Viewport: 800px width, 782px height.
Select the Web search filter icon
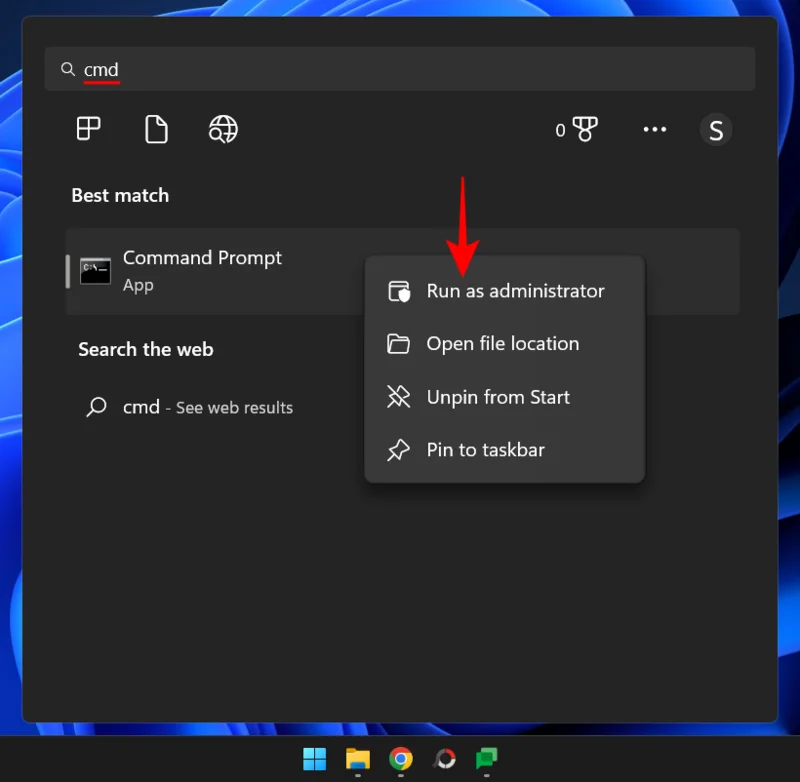222,129
